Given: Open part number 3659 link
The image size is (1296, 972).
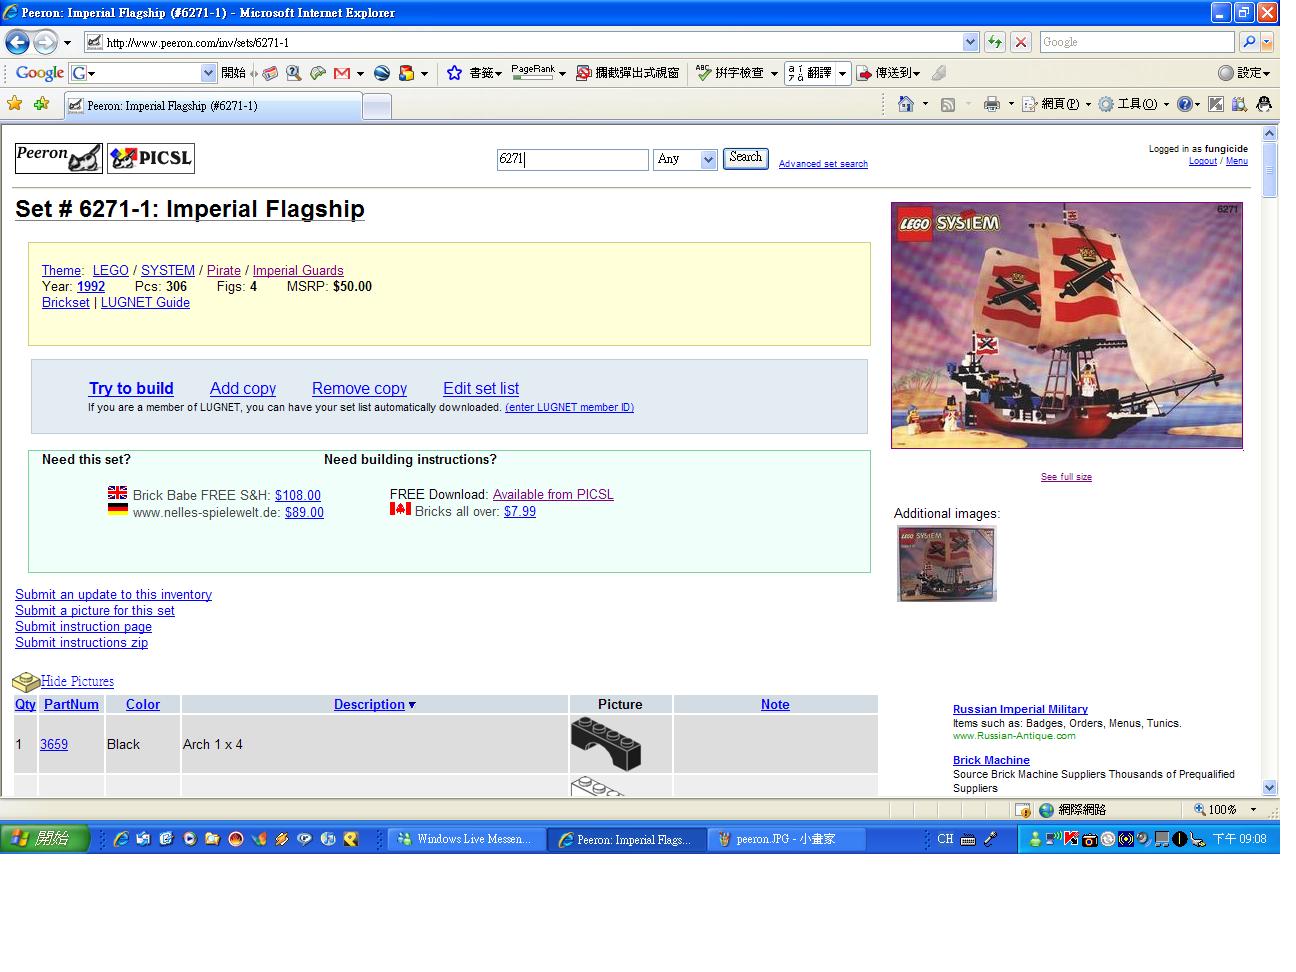Looking at the screenshot, I should click(54, 745).
